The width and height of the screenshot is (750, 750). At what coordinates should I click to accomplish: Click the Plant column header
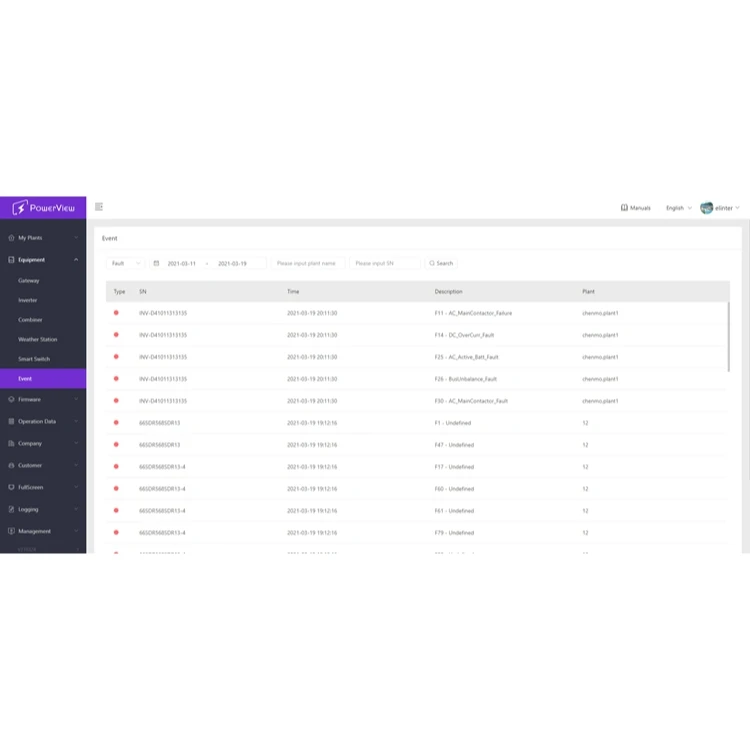tap(588, 291)
